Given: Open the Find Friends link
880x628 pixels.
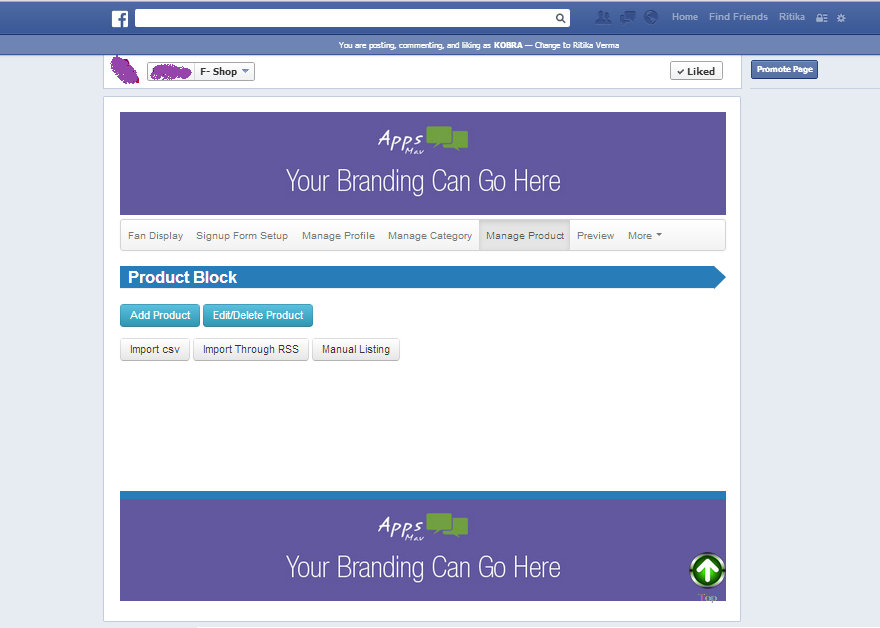Looking at the screenshot, I should [738, 17].
